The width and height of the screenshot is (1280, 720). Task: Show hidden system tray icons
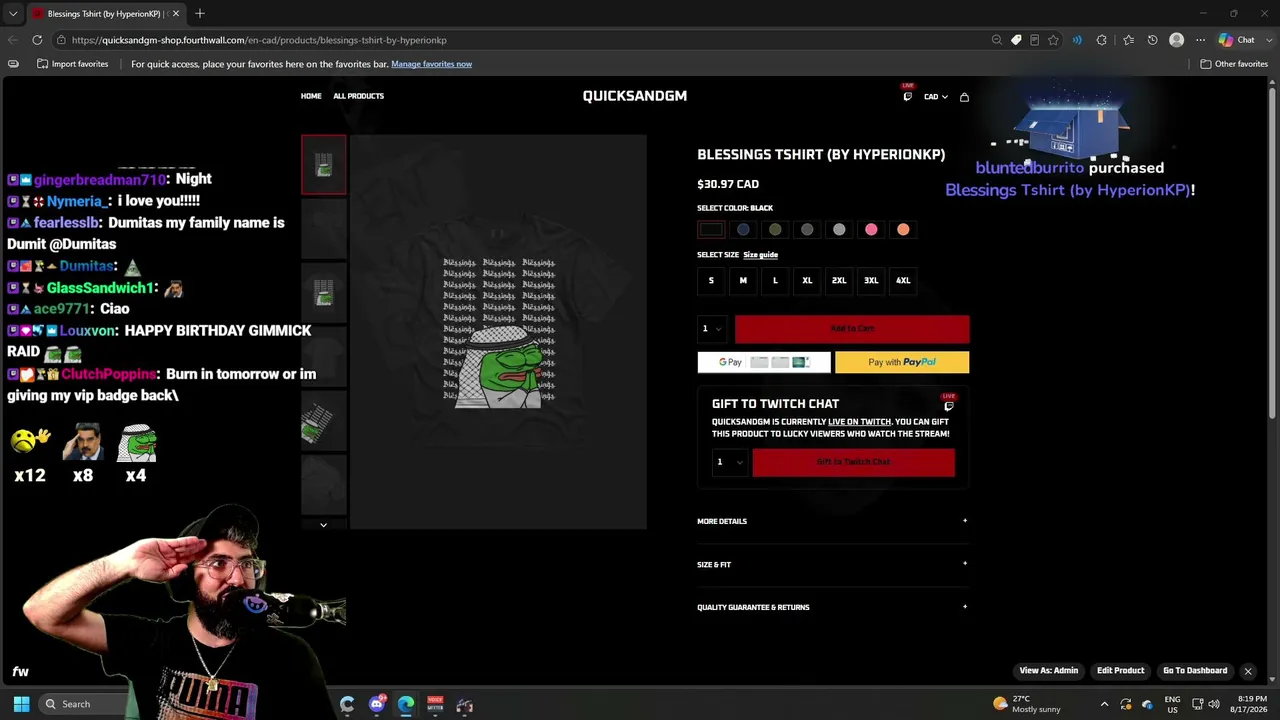pos(1104,704)
